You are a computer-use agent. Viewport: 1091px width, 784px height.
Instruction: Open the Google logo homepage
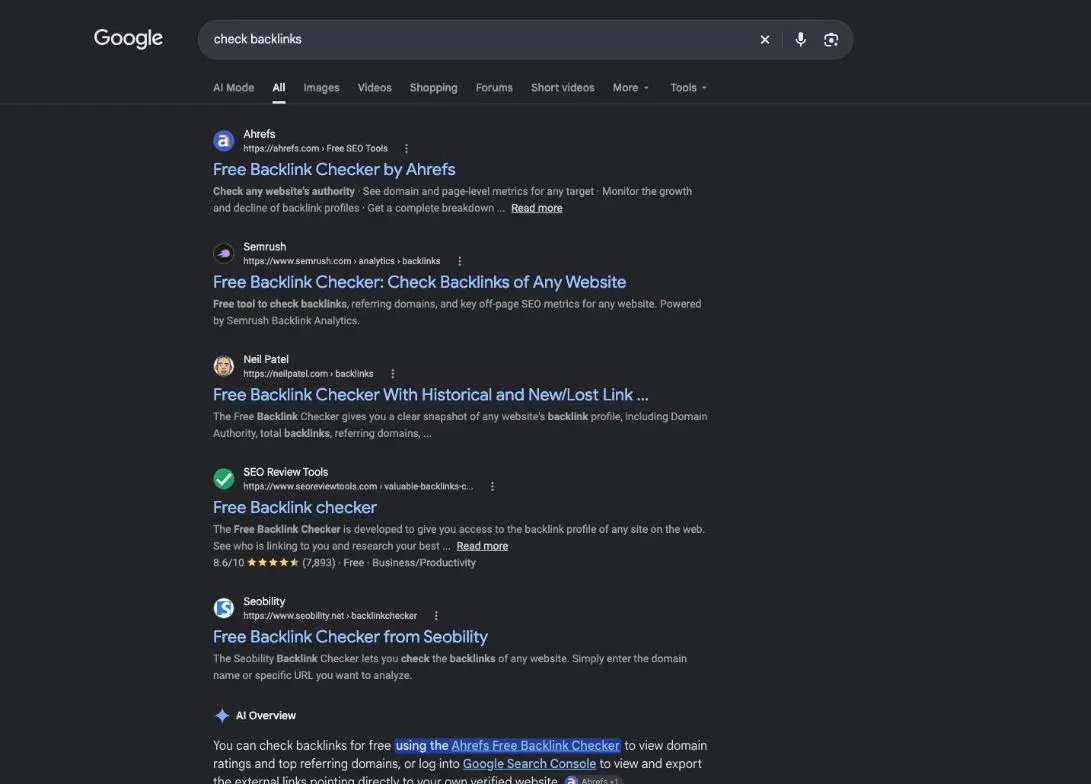(128, 38)
